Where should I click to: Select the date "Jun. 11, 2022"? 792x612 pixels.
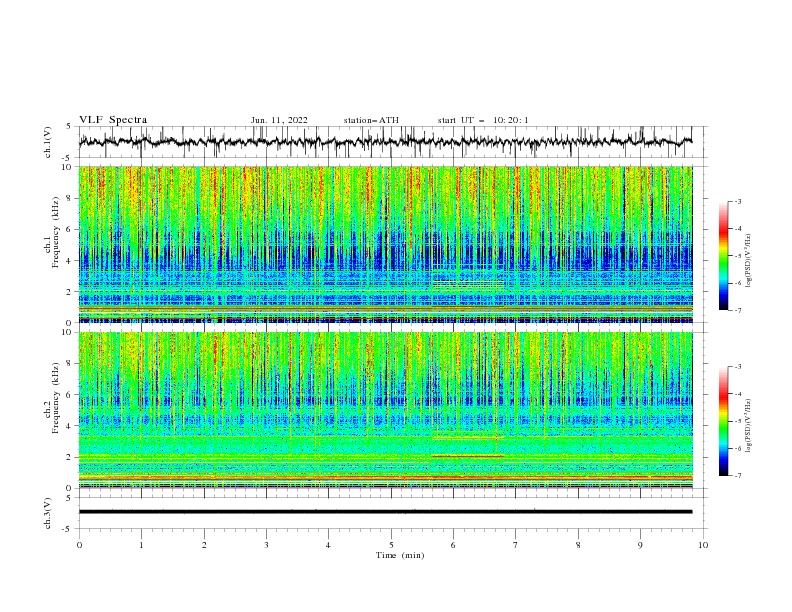[279, 120]
